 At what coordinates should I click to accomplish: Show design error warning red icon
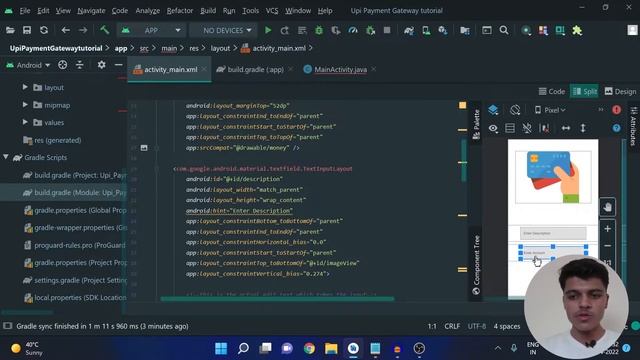pyautogui.click(x=616, y=110)
